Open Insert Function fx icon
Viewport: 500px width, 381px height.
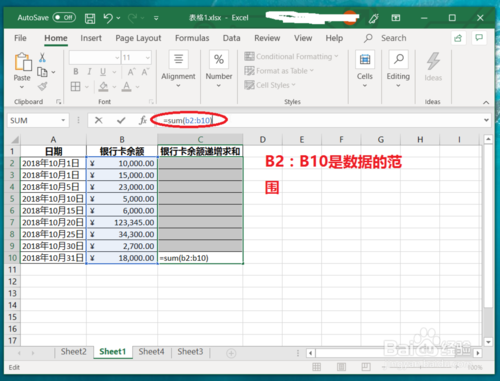pyautogui.click(x=143, y=120)
